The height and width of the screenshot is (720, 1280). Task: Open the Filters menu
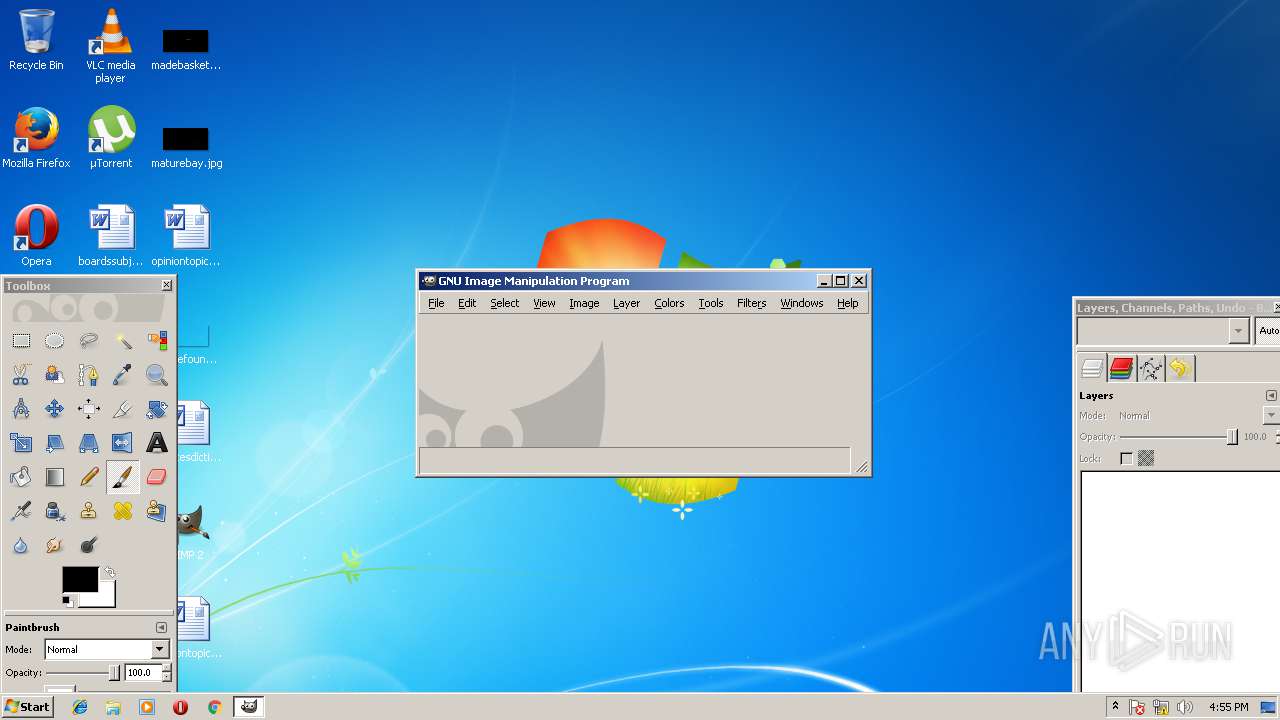click(751, 303)
